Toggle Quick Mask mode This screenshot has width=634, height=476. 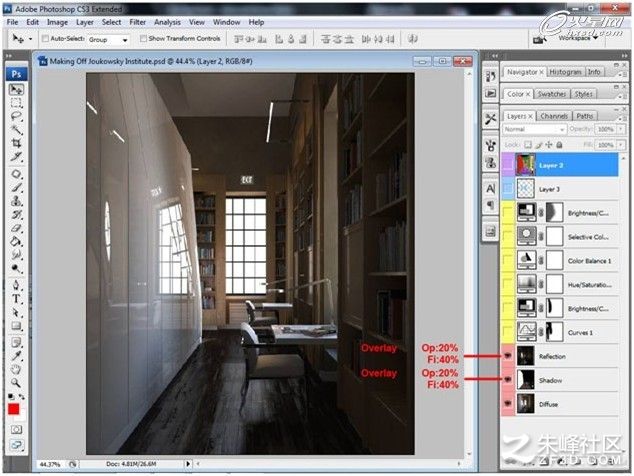16,429
